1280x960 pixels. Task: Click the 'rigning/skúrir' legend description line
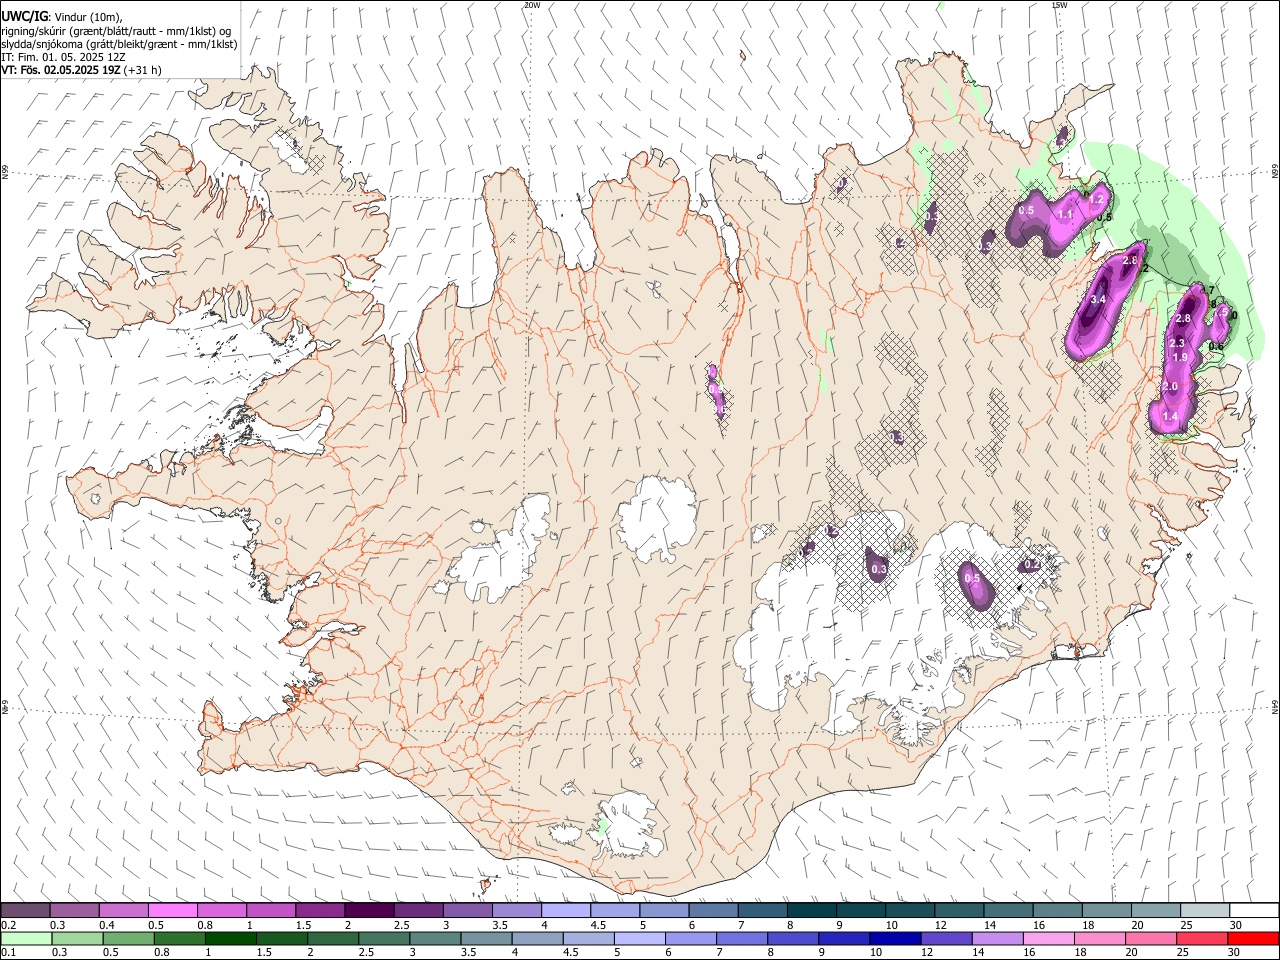(116, 31)
